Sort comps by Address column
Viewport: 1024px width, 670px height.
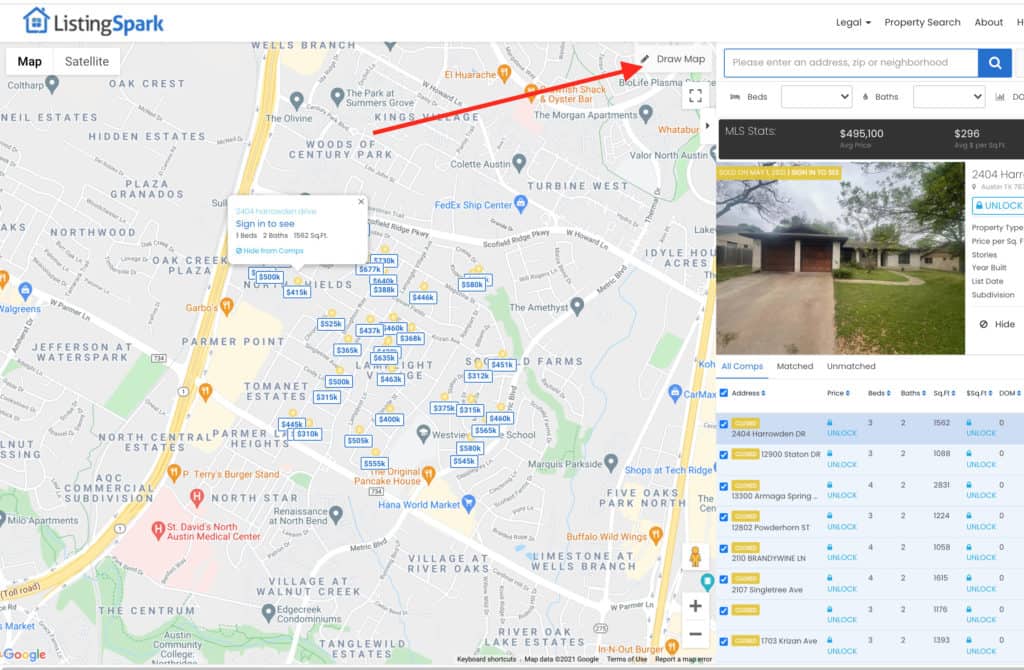coord(748,393)
